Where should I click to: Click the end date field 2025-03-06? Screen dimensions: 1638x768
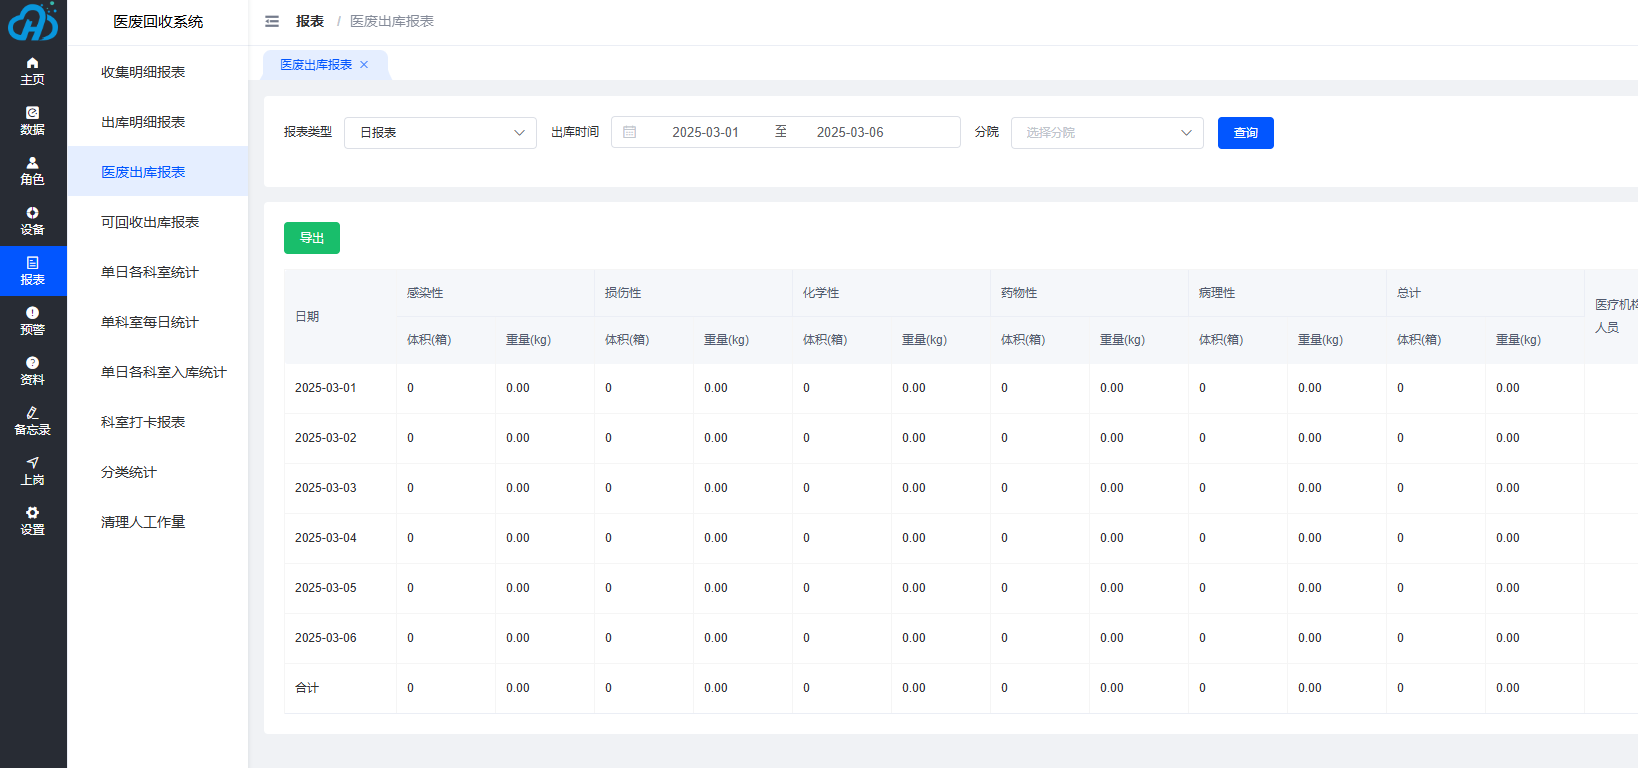click(850, 133)
